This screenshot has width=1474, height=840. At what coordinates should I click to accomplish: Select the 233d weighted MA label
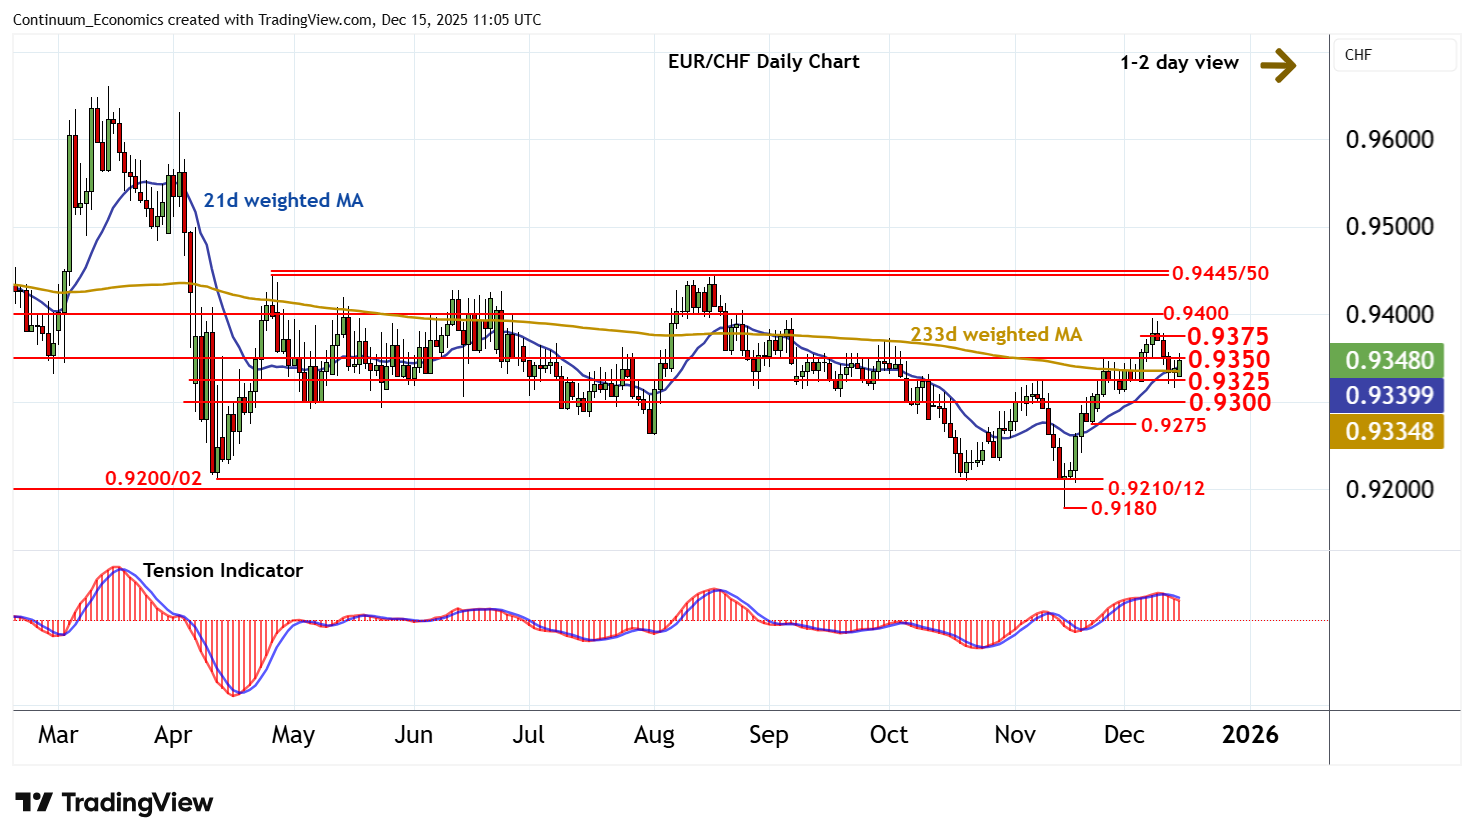[996, 335]
